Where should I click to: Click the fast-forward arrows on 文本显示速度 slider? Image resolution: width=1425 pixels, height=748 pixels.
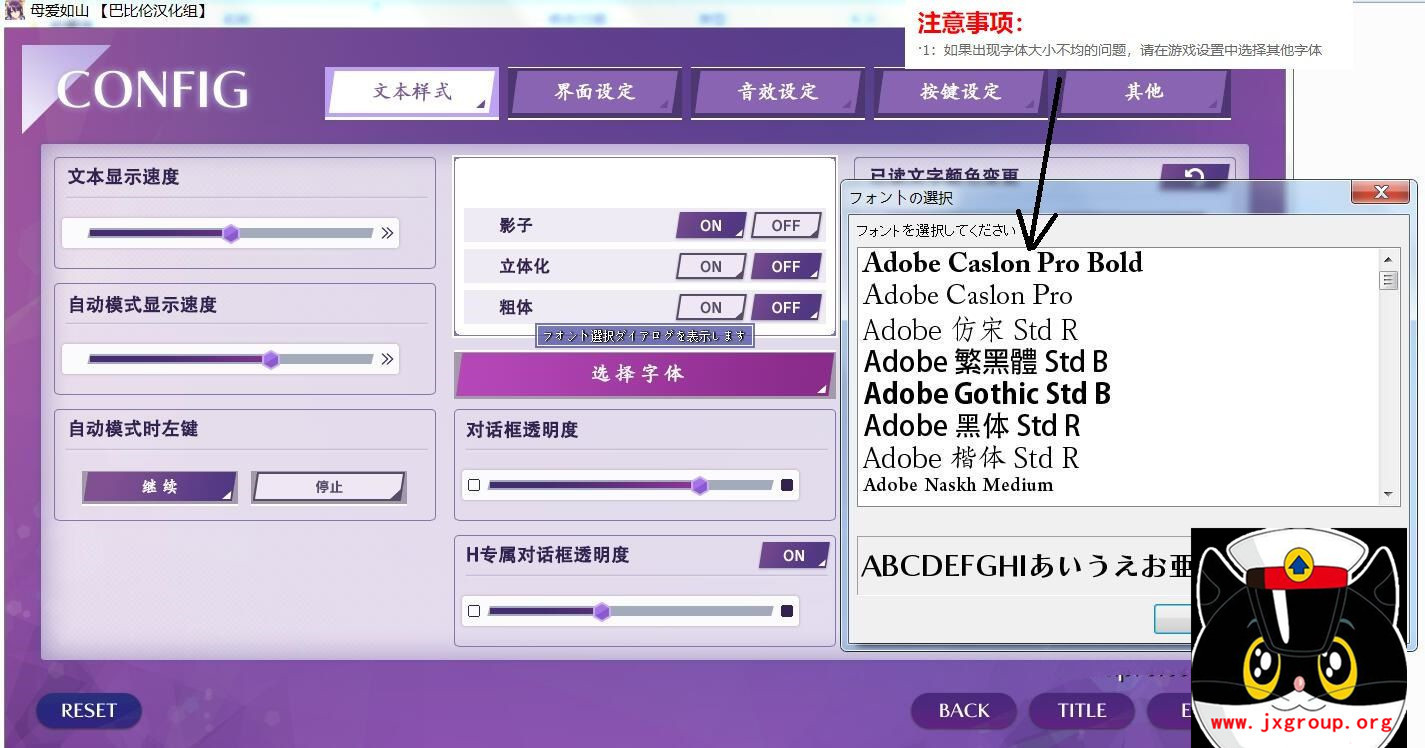tap(387, 233)
